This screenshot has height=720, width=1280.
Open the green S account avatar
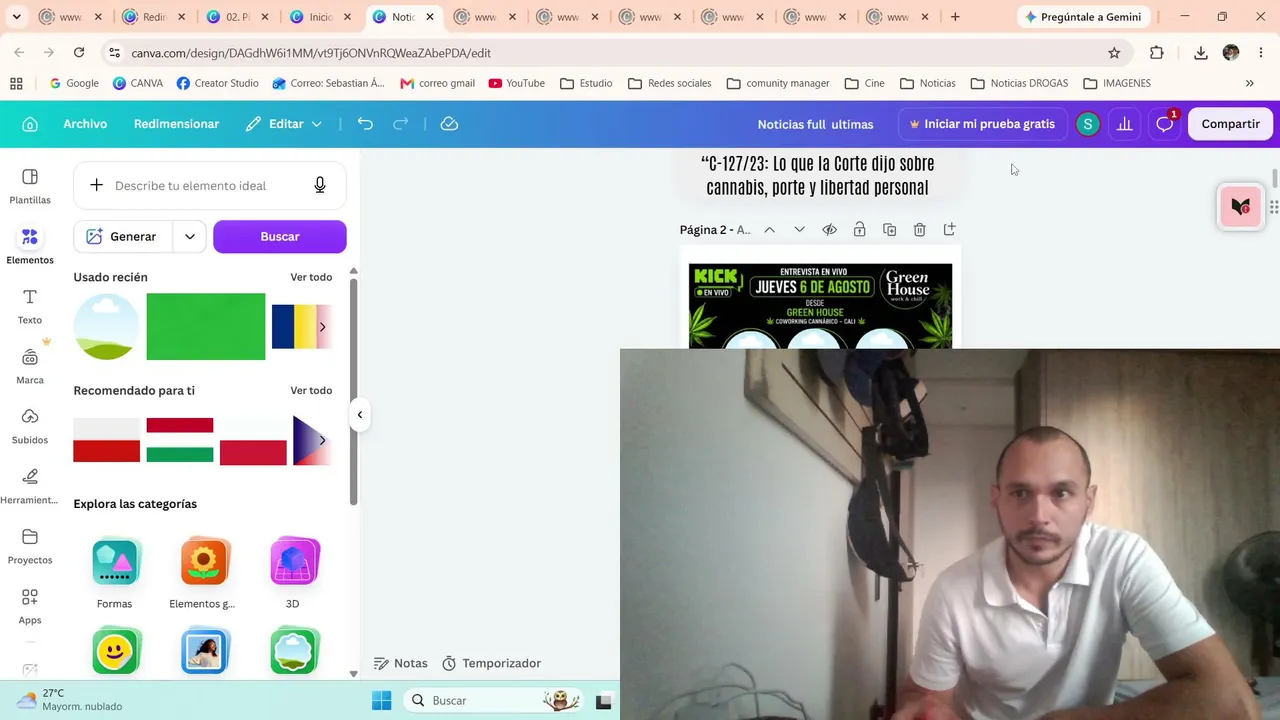(1087, 124)
